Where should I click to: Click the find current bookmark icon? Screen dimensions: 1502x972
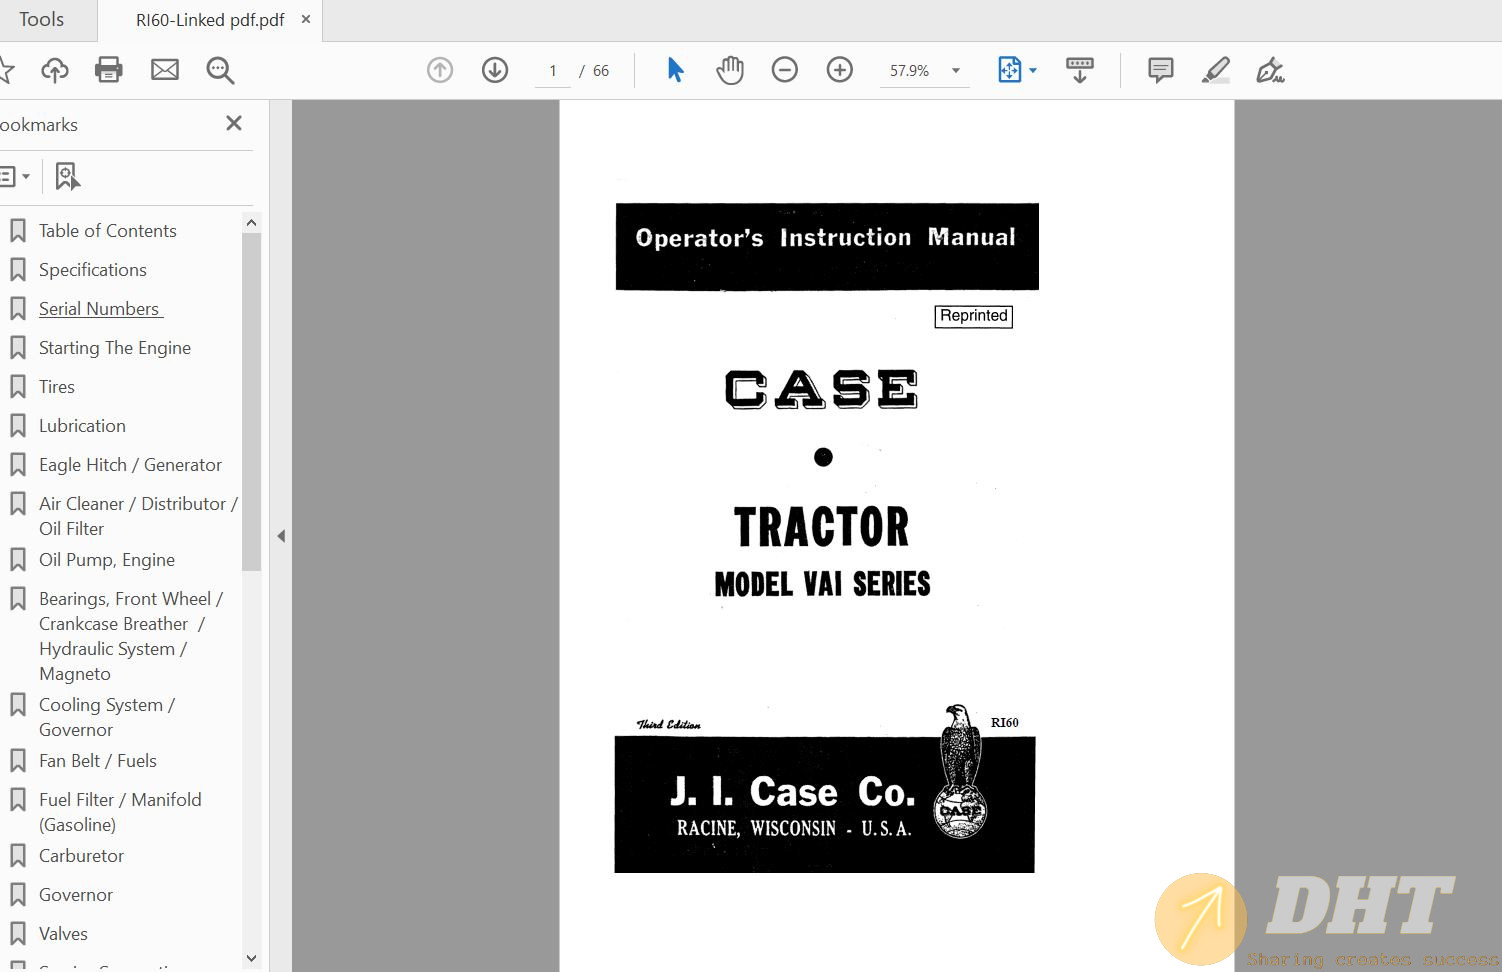(67, 177)
